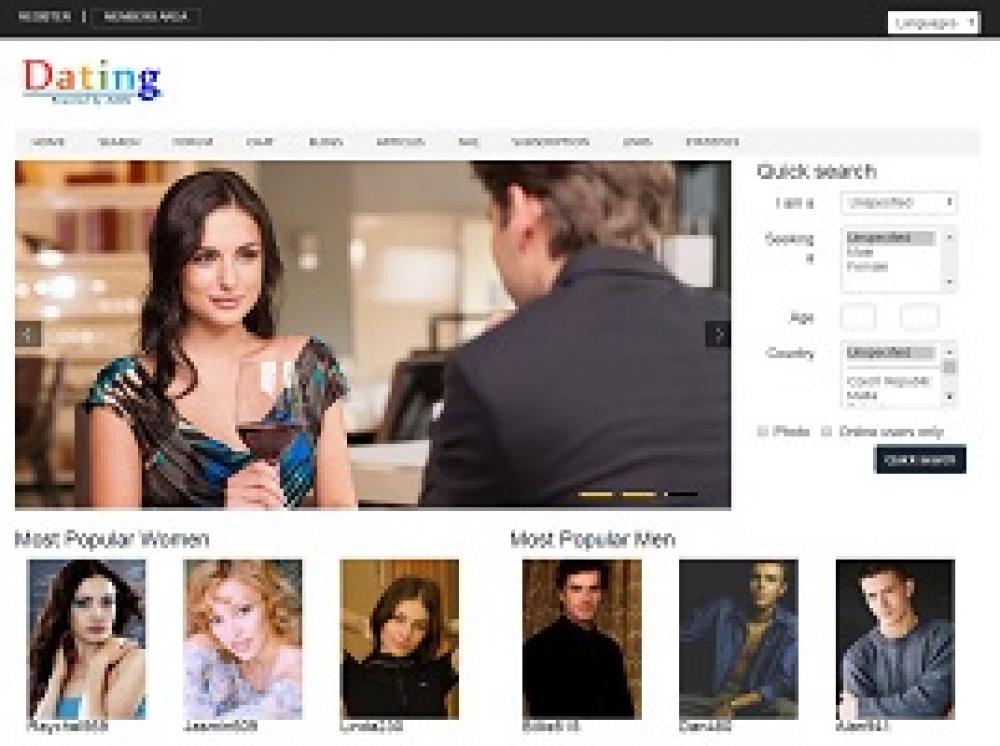The image size is (1000, 746).
Task: Click the Dating site logo
Action: (92, 82)
